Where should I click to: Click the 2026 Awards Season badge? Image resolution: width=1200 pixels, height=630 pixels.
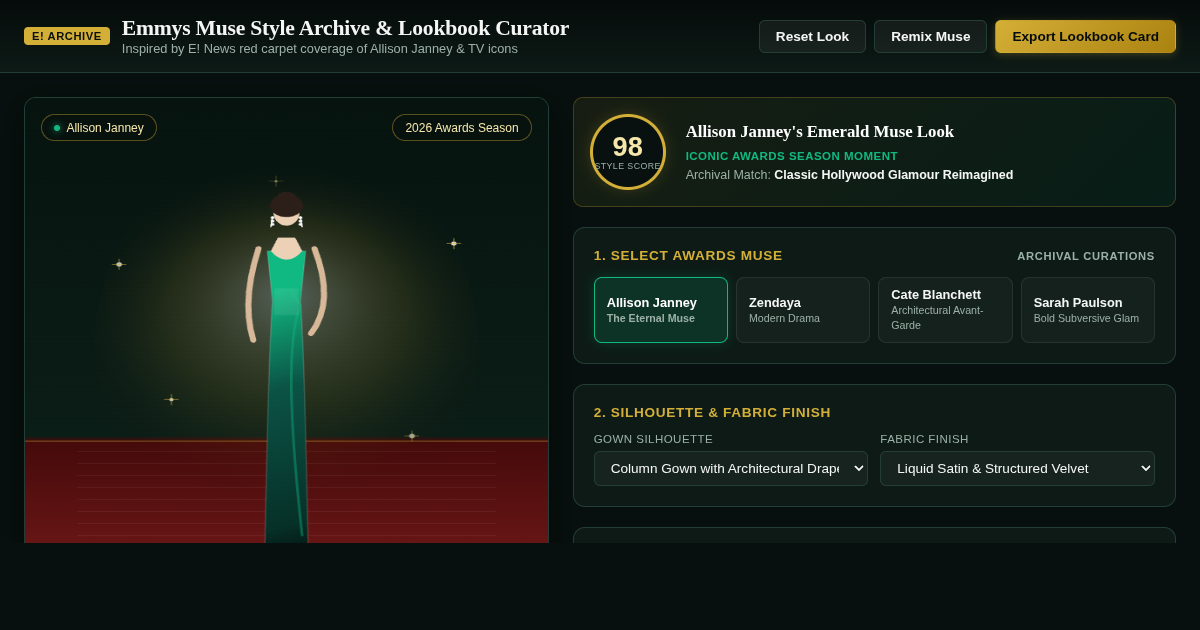462,128
